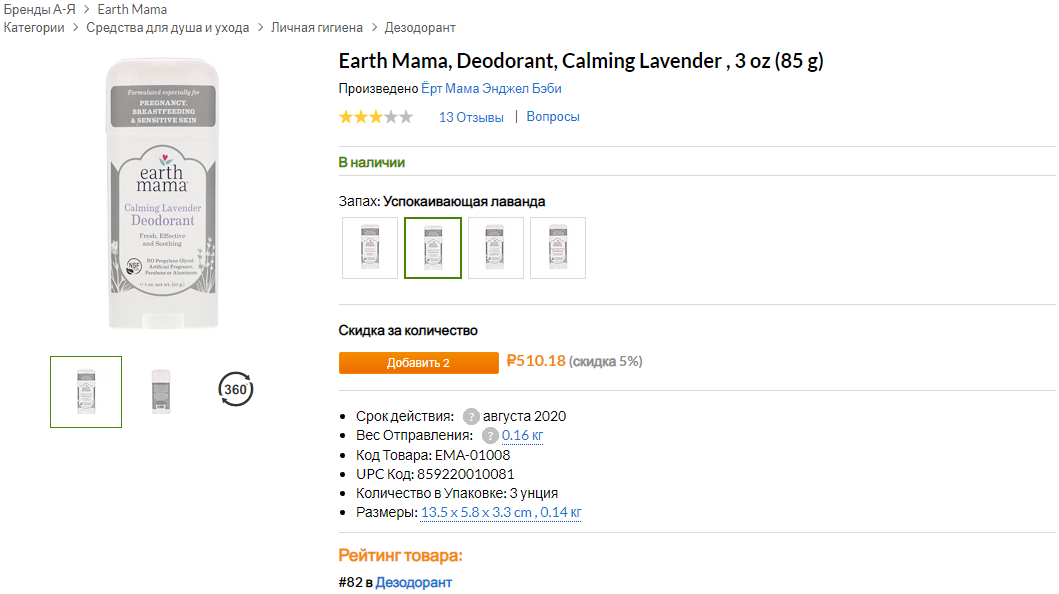The image size is (1059, 594).
Task: Go to Личная гигиена breadcrumb category
Action: 317,28
